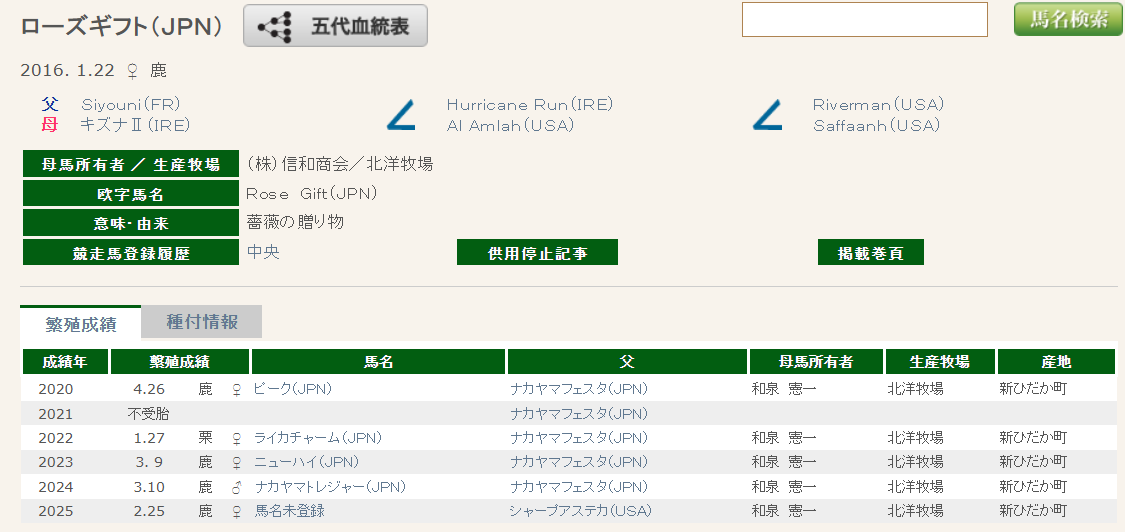Click the date 3.10 in 2024 row

(149, 487)
